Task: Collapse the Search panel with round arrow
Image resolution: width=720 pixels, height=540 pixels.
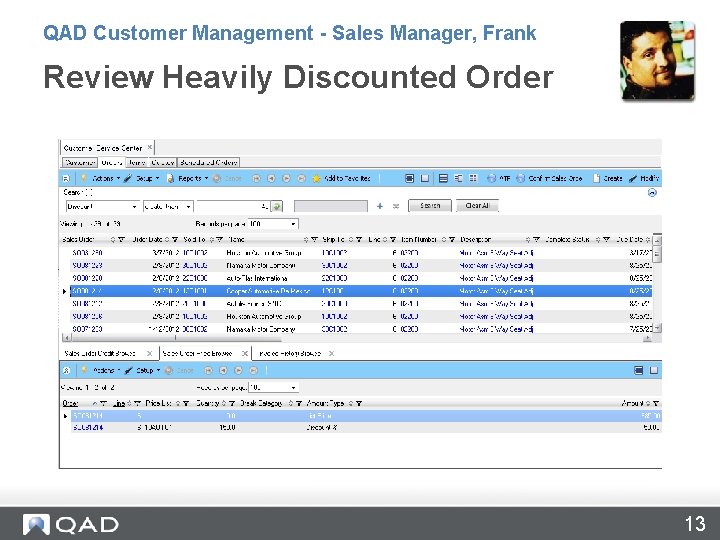Action: coord(652,192)
